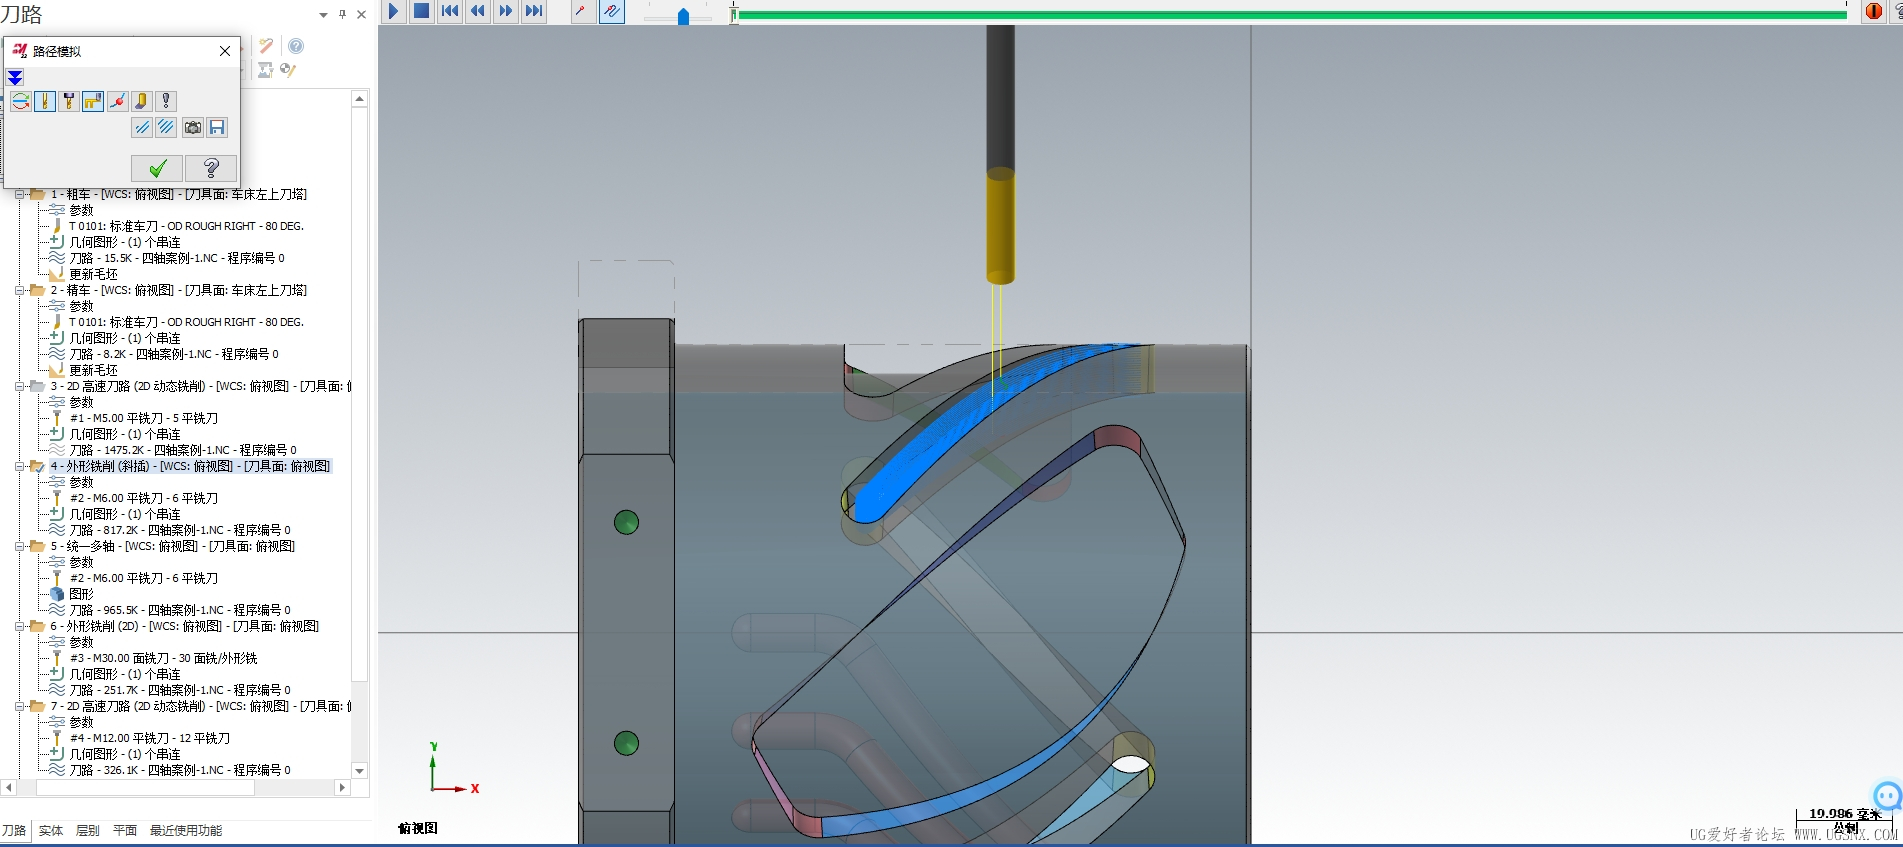The image size is (1903, 847).
Task: Adjust the playback speed slider handle
Action: tap(683, 16)
